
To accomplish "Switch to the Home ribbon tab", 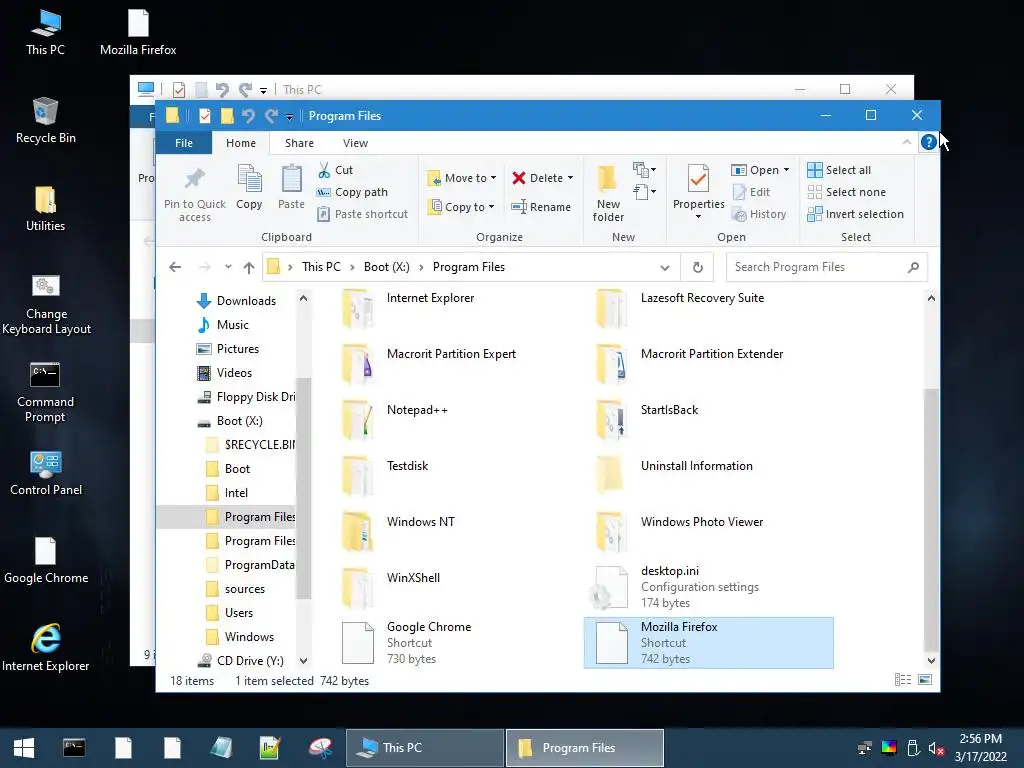I will pos(241,142).
